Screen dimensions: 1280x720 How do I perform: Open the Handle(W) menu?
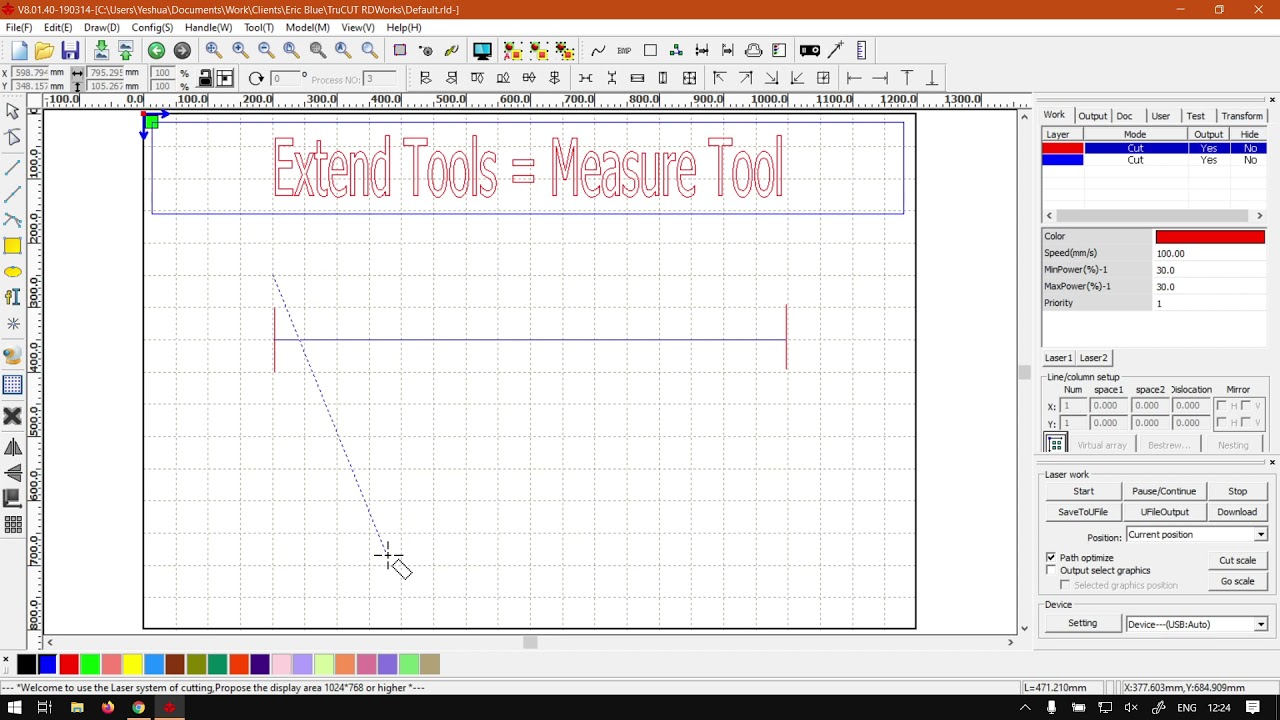click(x=208, y=28)
